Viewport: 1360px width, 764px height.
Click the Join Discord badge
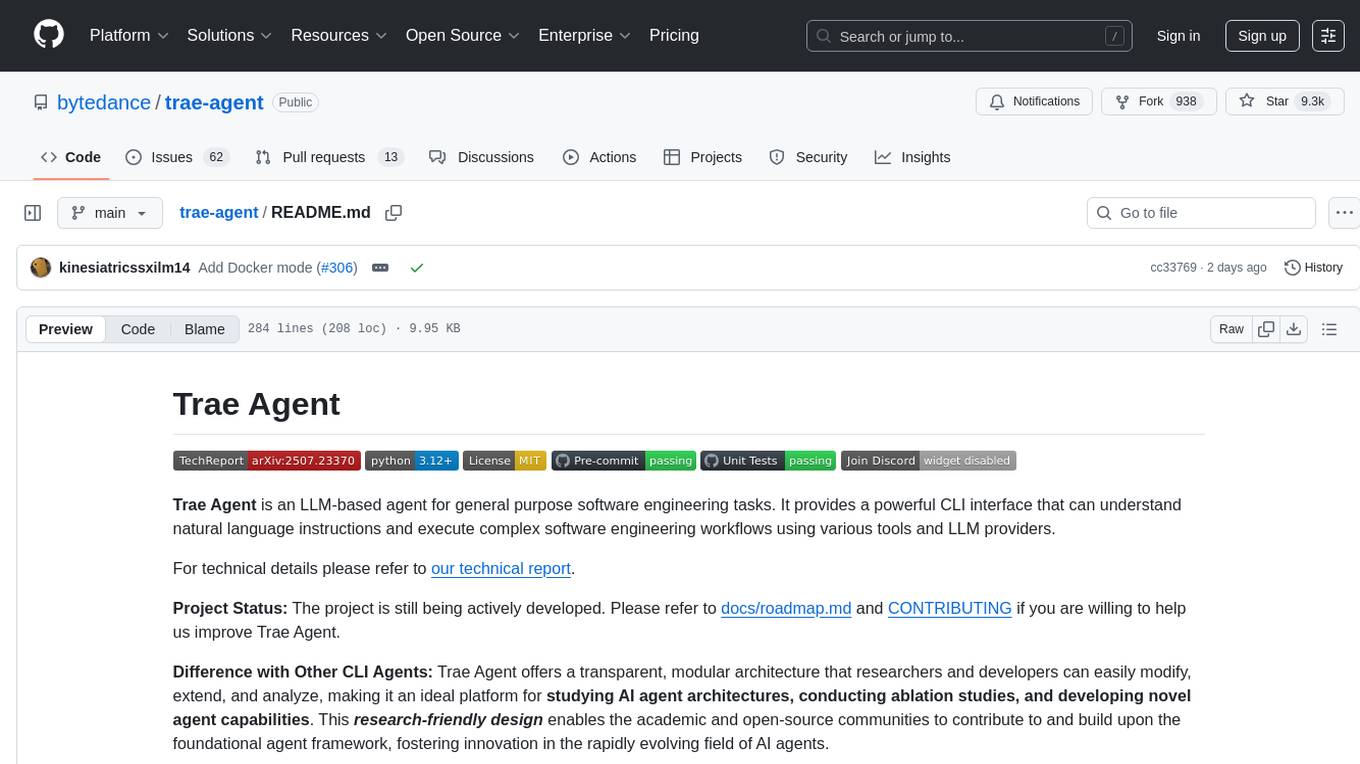coord(928,460)
